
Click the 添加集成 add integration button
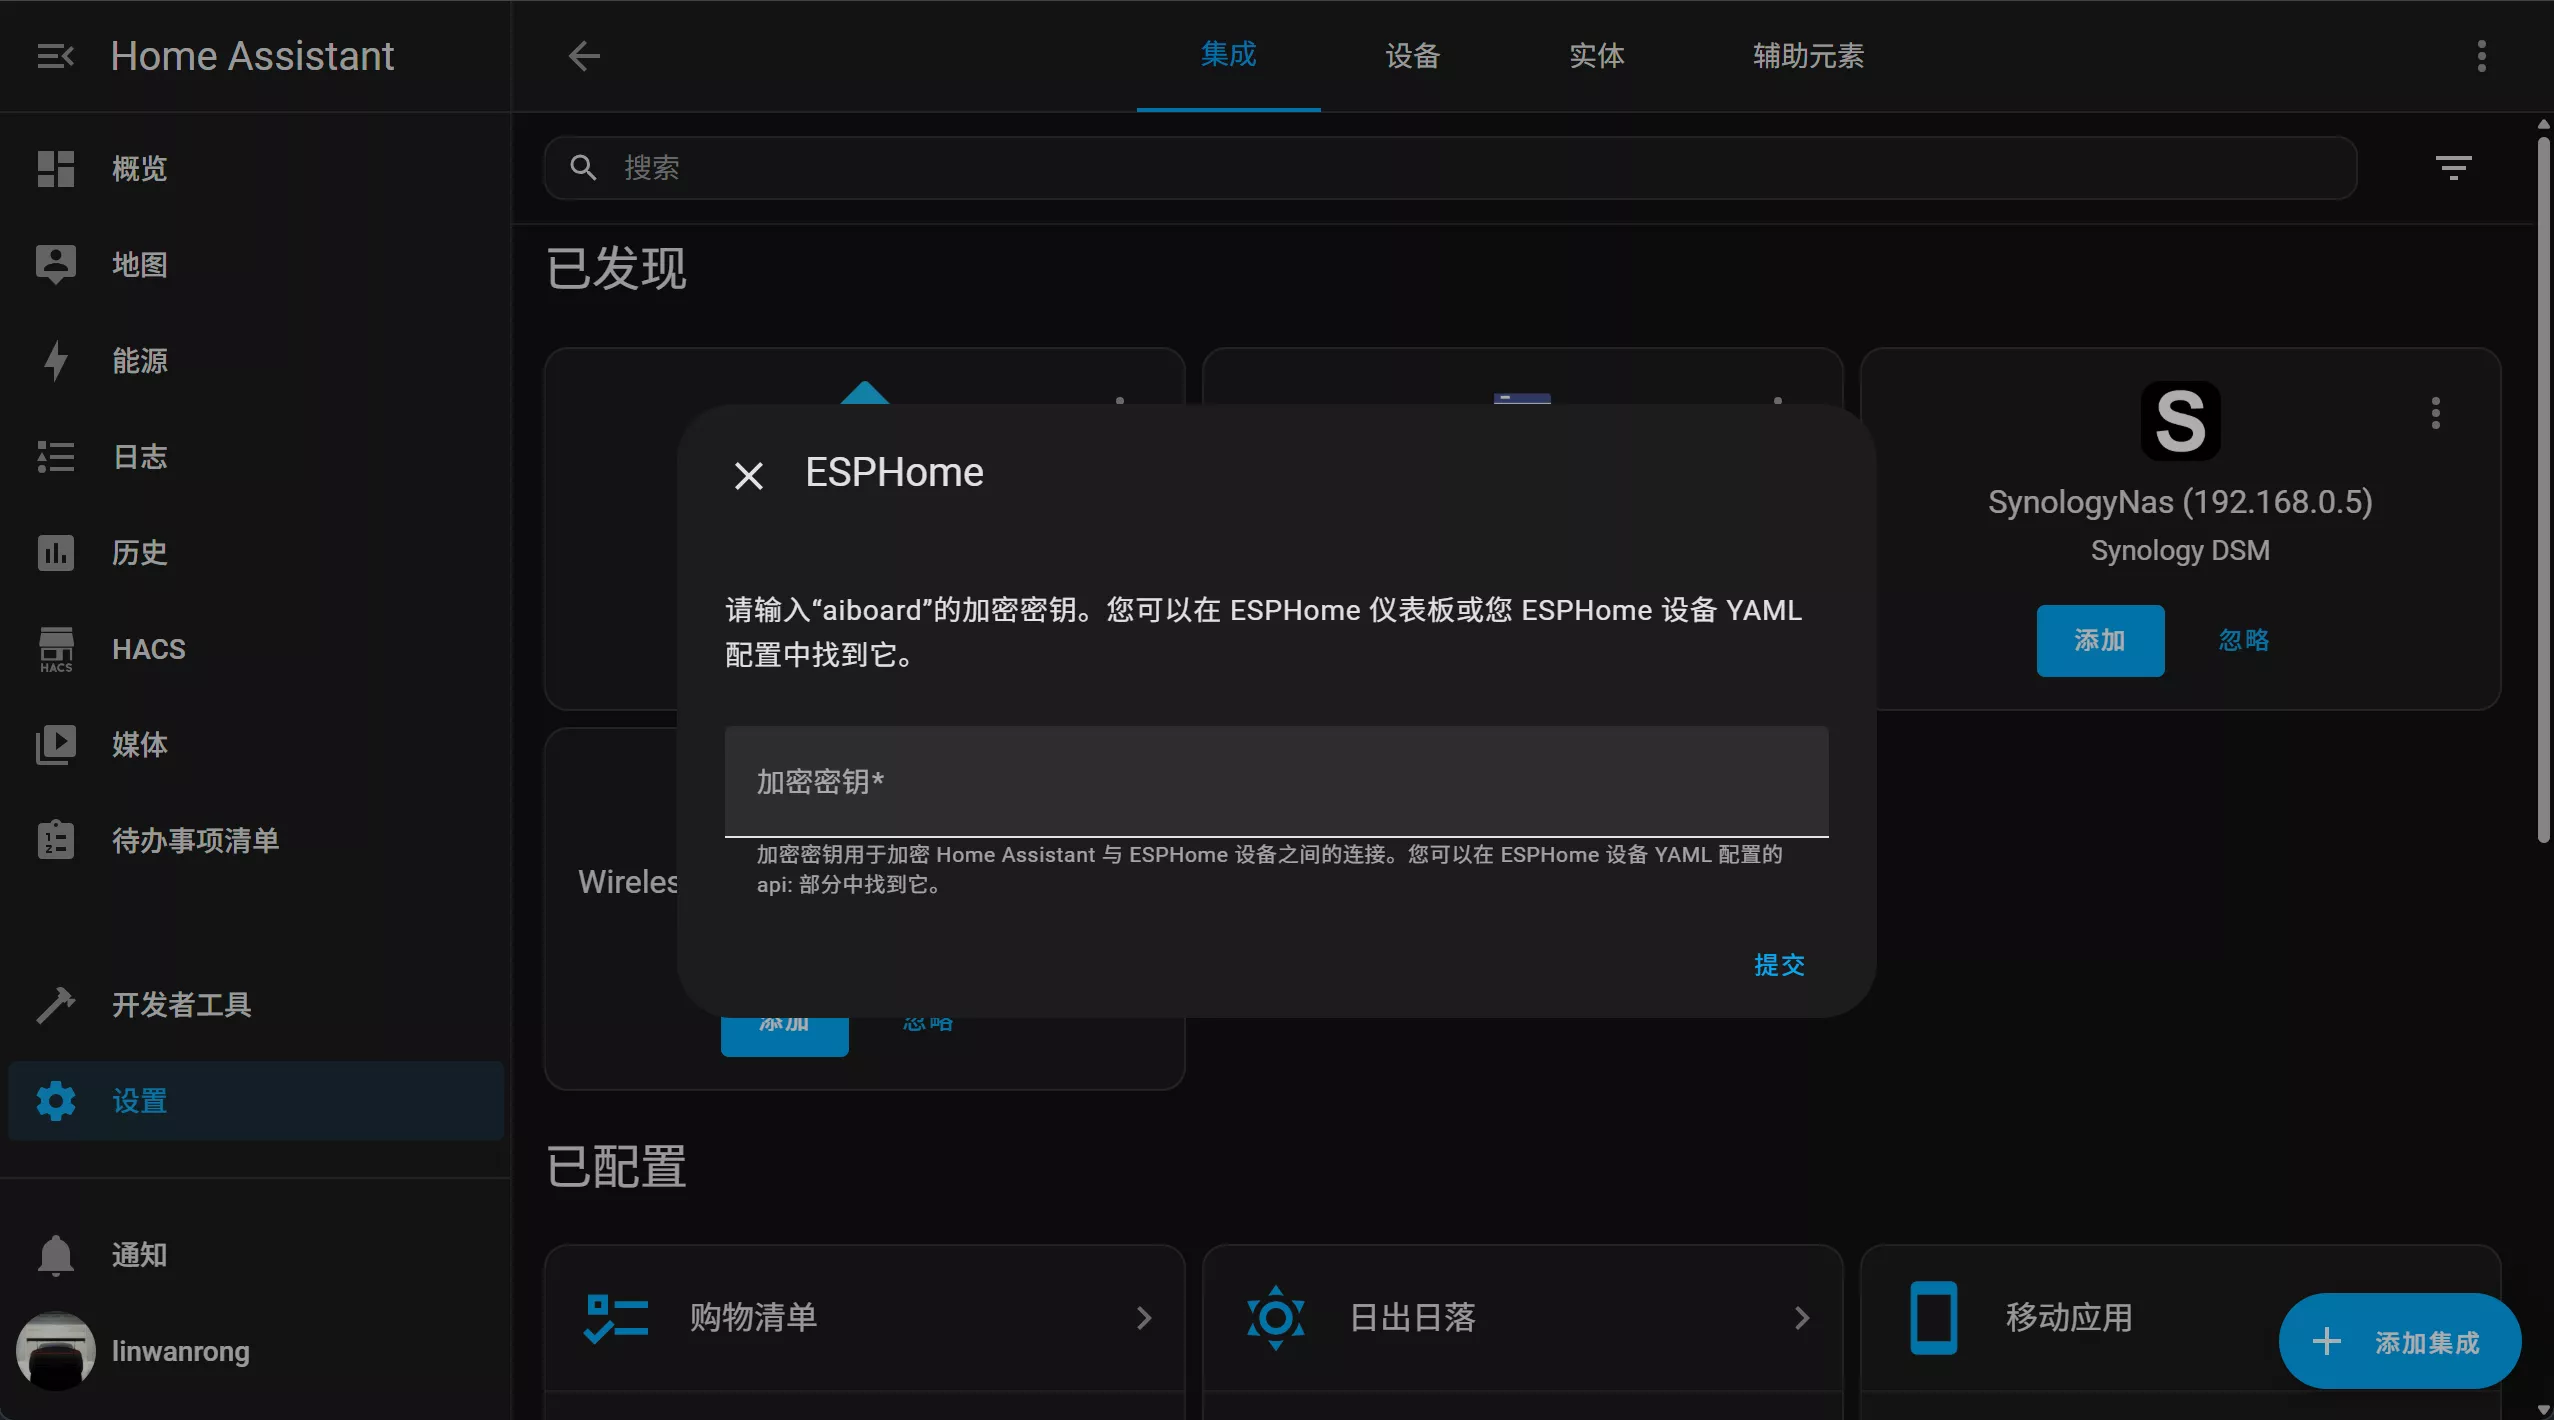coord(2399,1341)
